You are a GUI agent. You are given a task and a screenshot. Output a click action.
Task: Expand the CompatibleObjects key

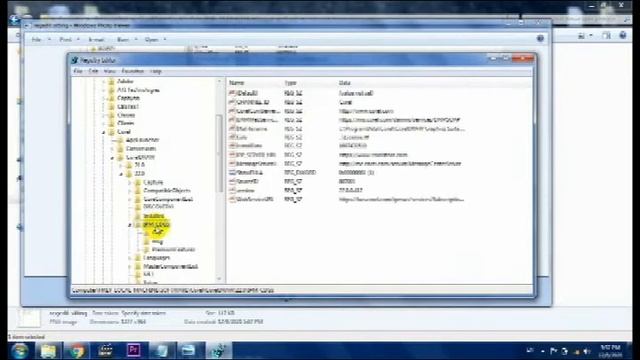pyautogui.click(x=130, y=191)
